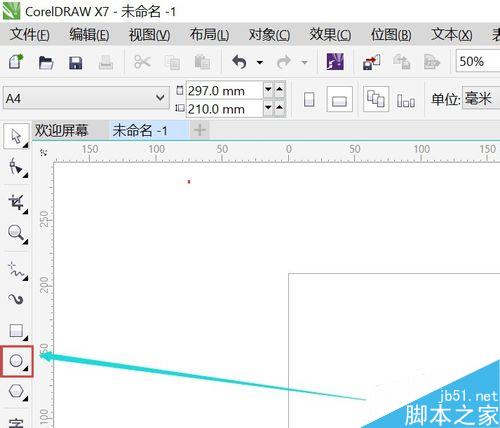
Task: Add a new document with plus tab
Action: (x=200, y=130)
